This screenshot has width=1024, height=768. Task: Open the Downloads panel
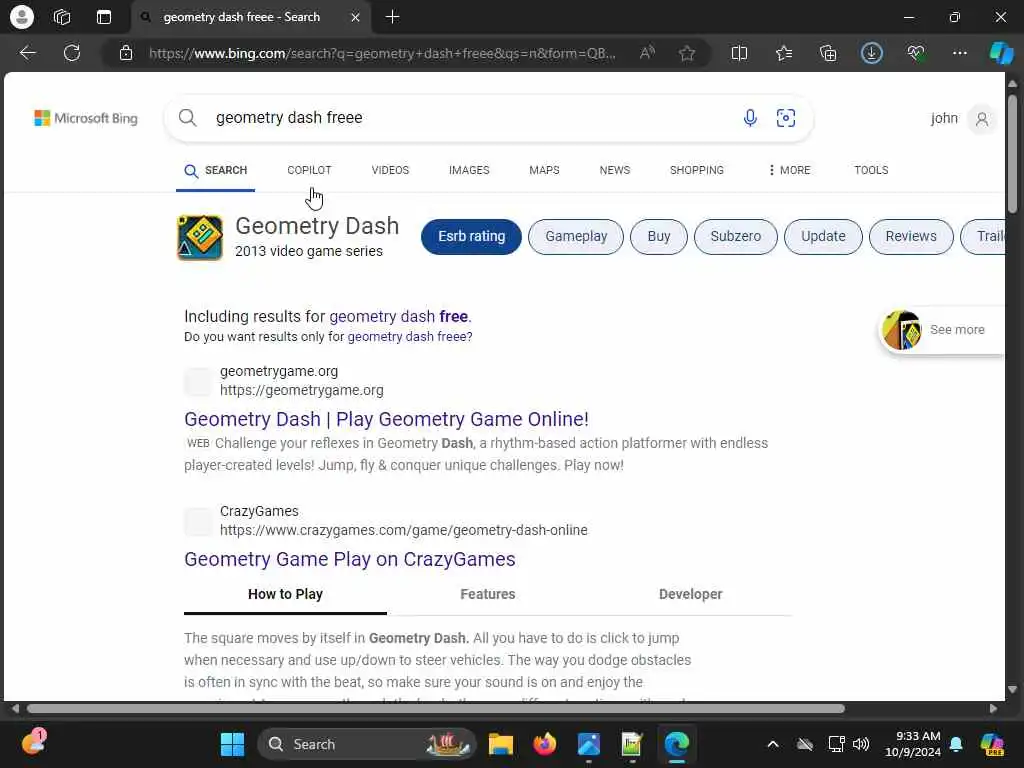[872, 53]
